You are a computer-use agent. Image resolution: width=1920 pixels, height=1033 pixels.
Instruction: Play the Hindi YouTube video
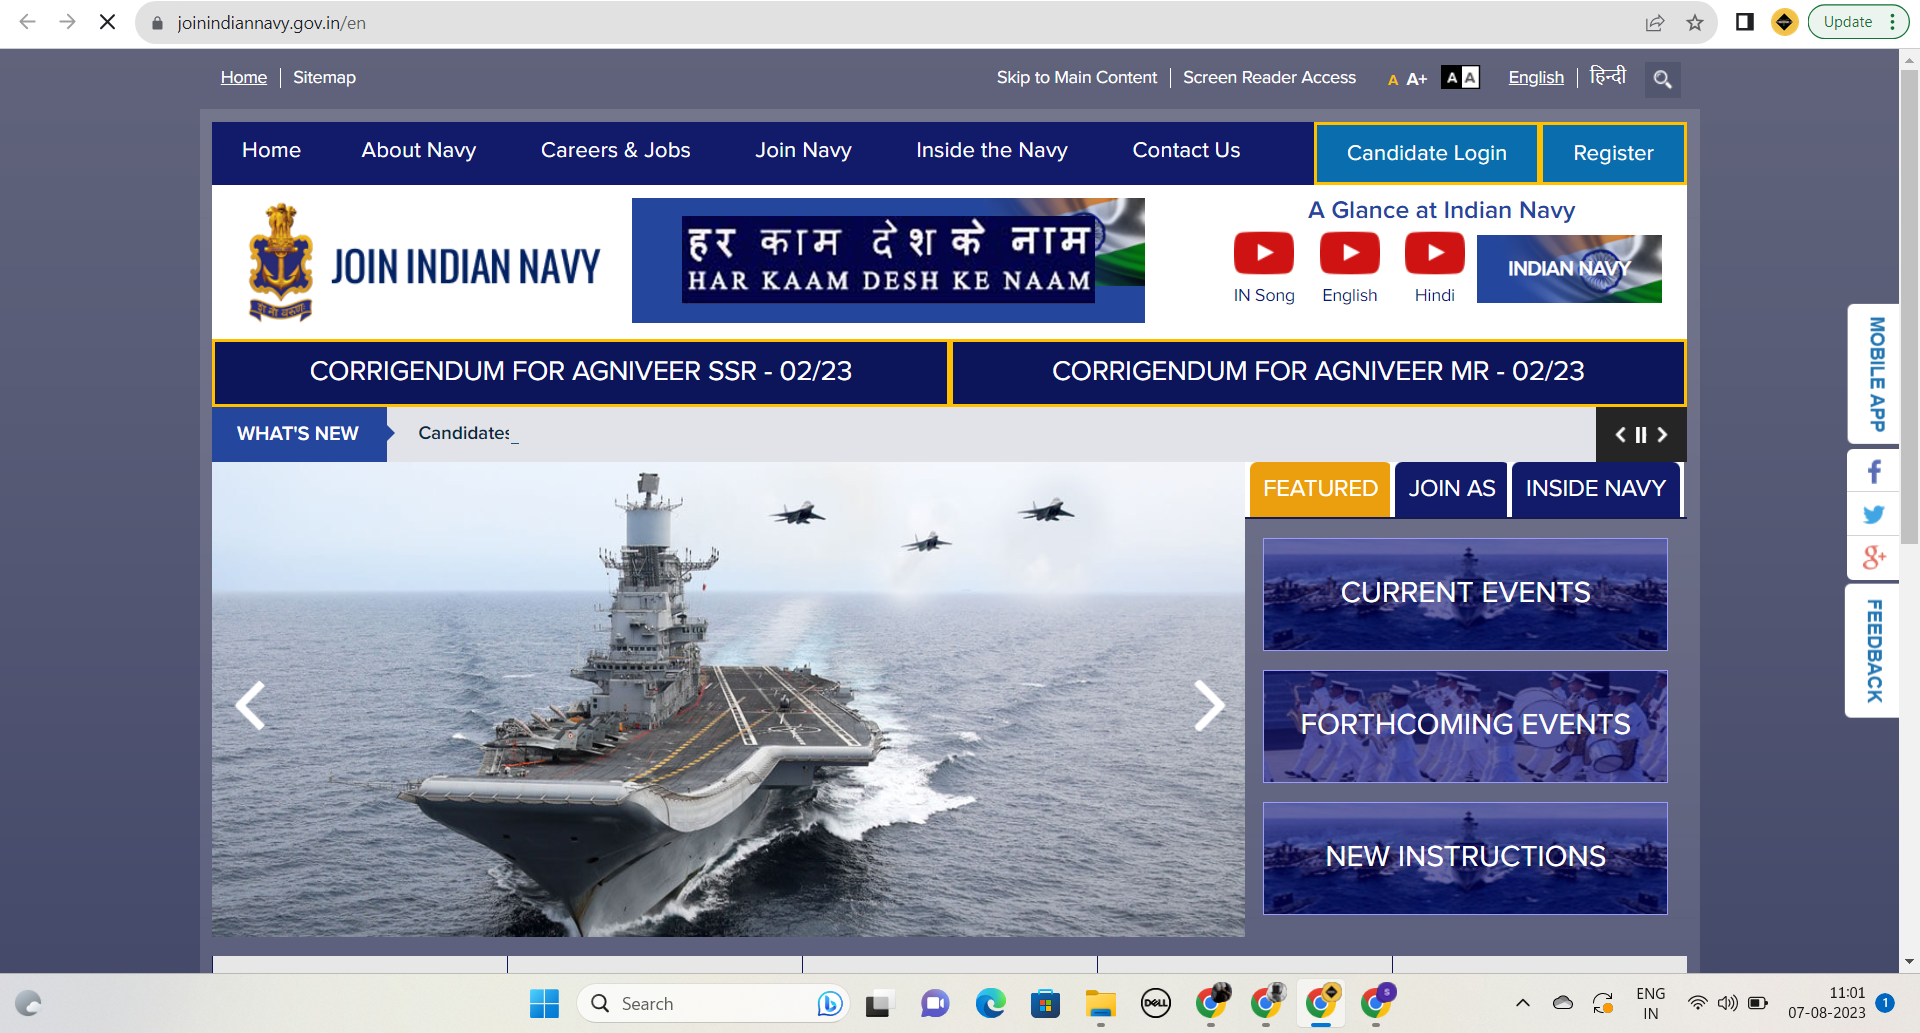[x=1435, y=253]
